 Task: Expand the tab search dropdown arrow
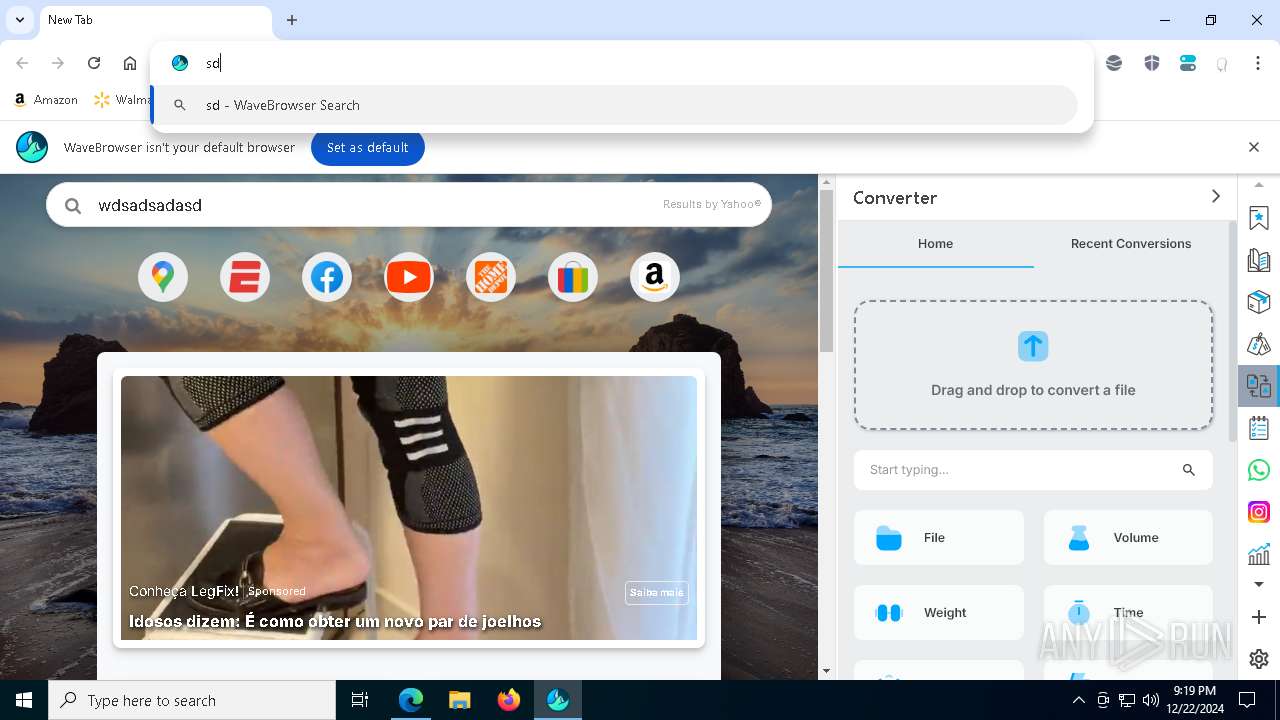pyautogui.click(x=19, y=20)
